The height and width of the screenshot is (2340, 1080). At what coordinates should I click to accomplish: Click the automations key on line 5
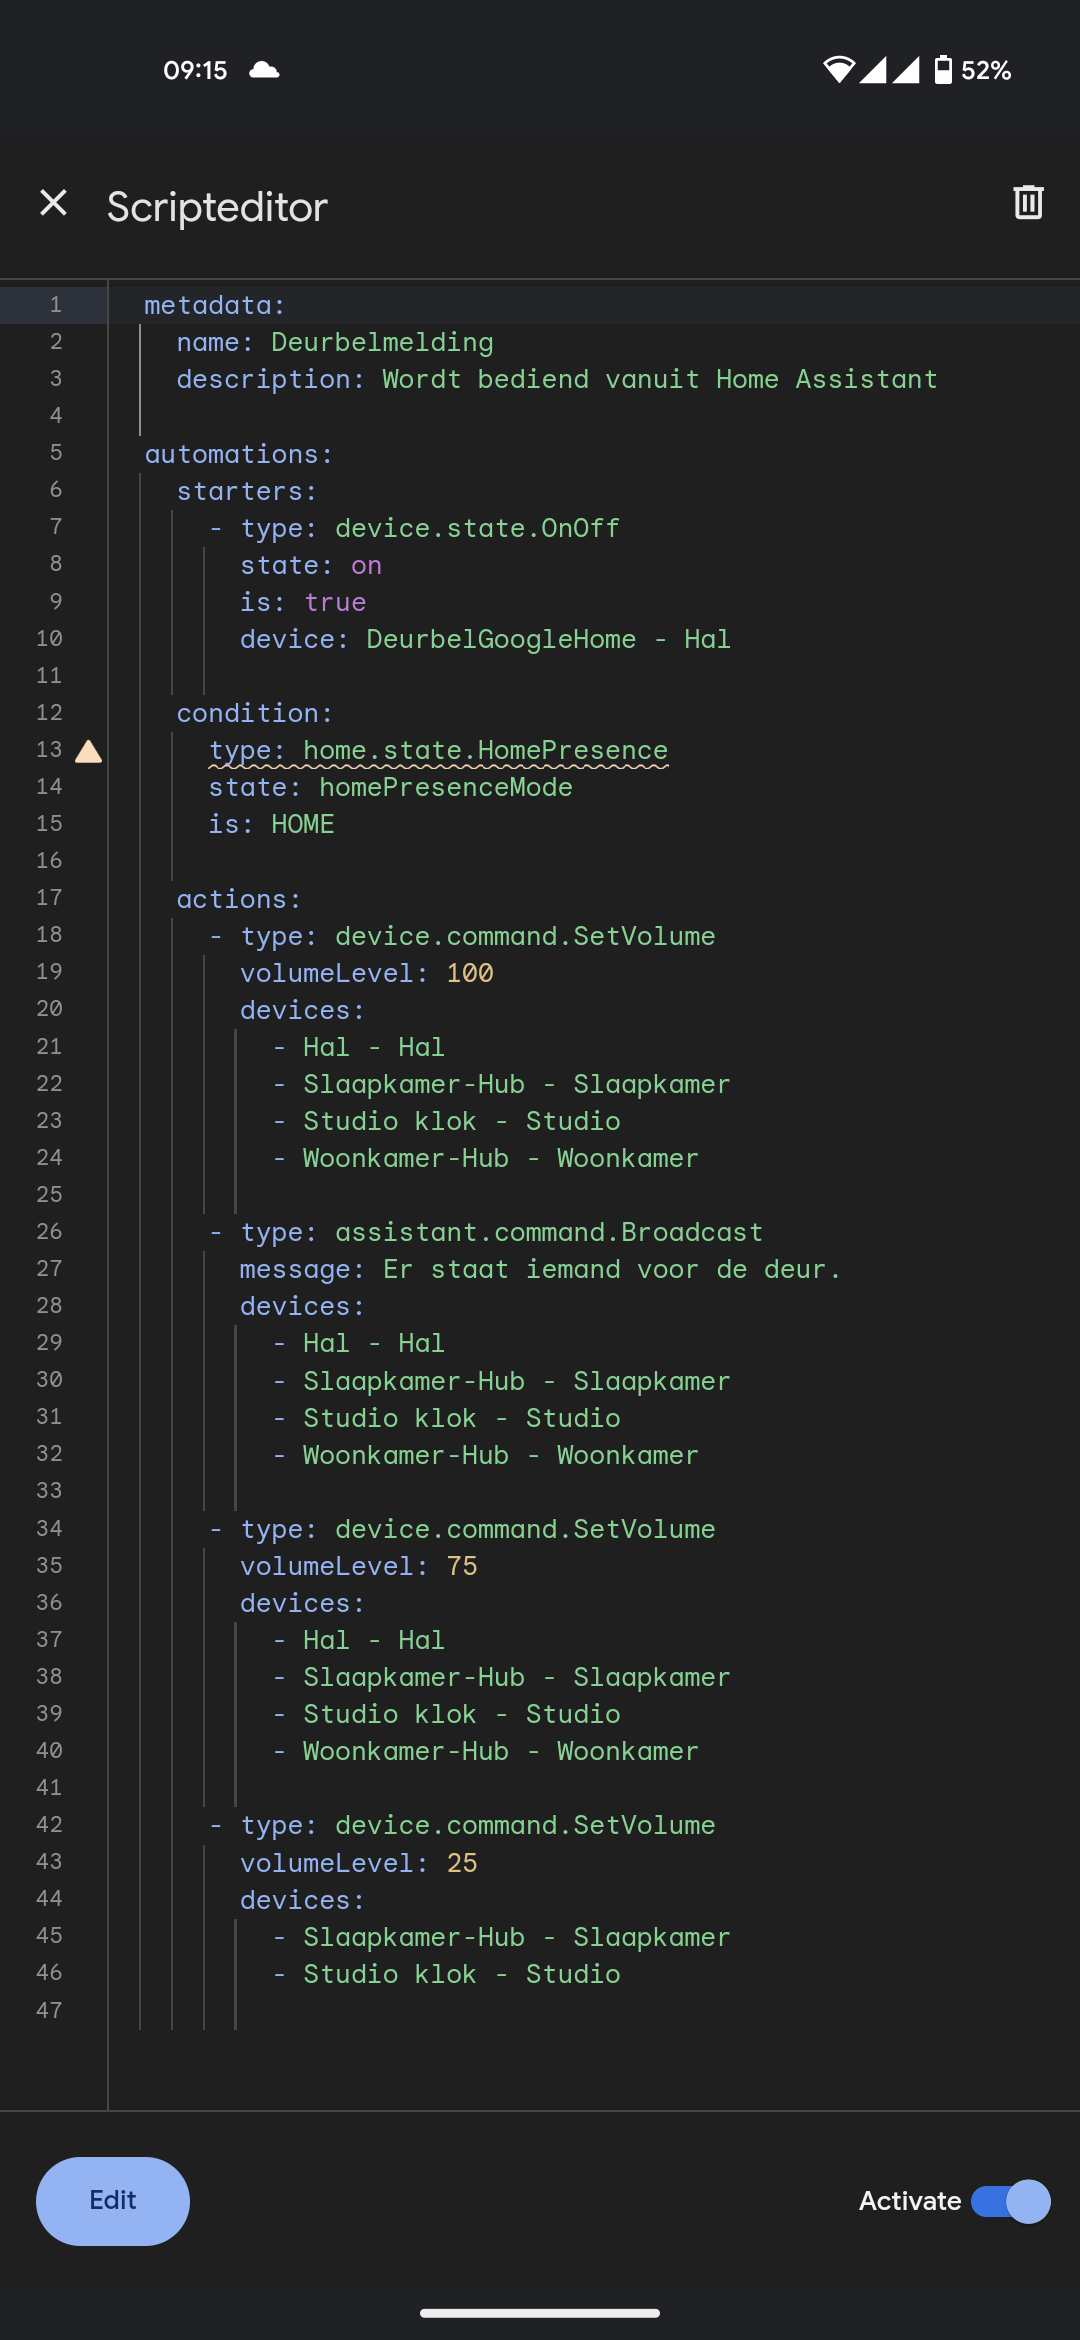point(238,454)
